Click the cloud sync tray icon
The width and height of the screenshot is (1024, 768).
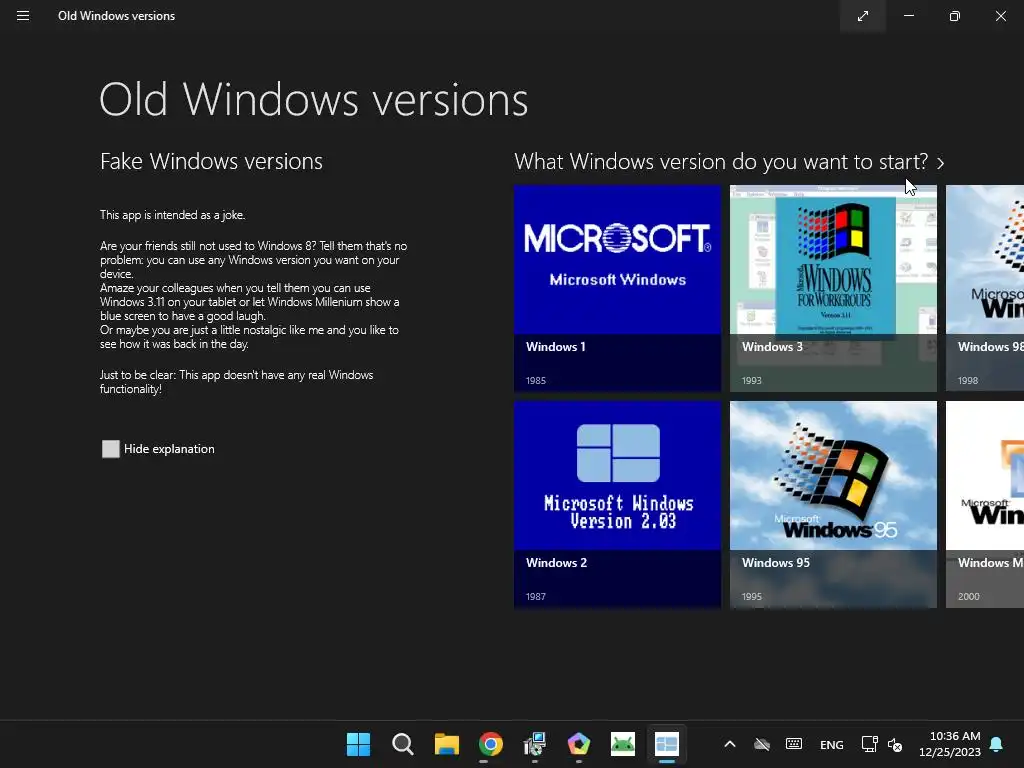[x=761, y=744]
